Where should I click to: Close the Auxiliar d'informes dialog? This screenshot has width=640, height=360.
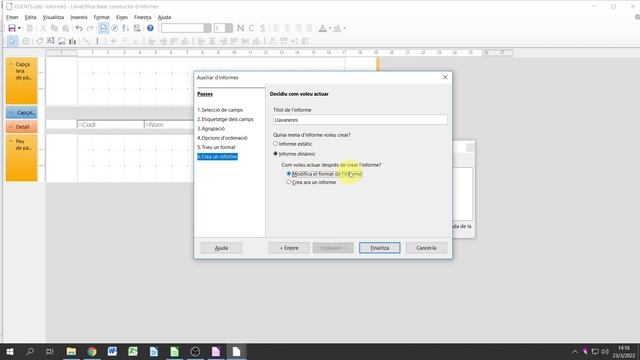[445, 77]
